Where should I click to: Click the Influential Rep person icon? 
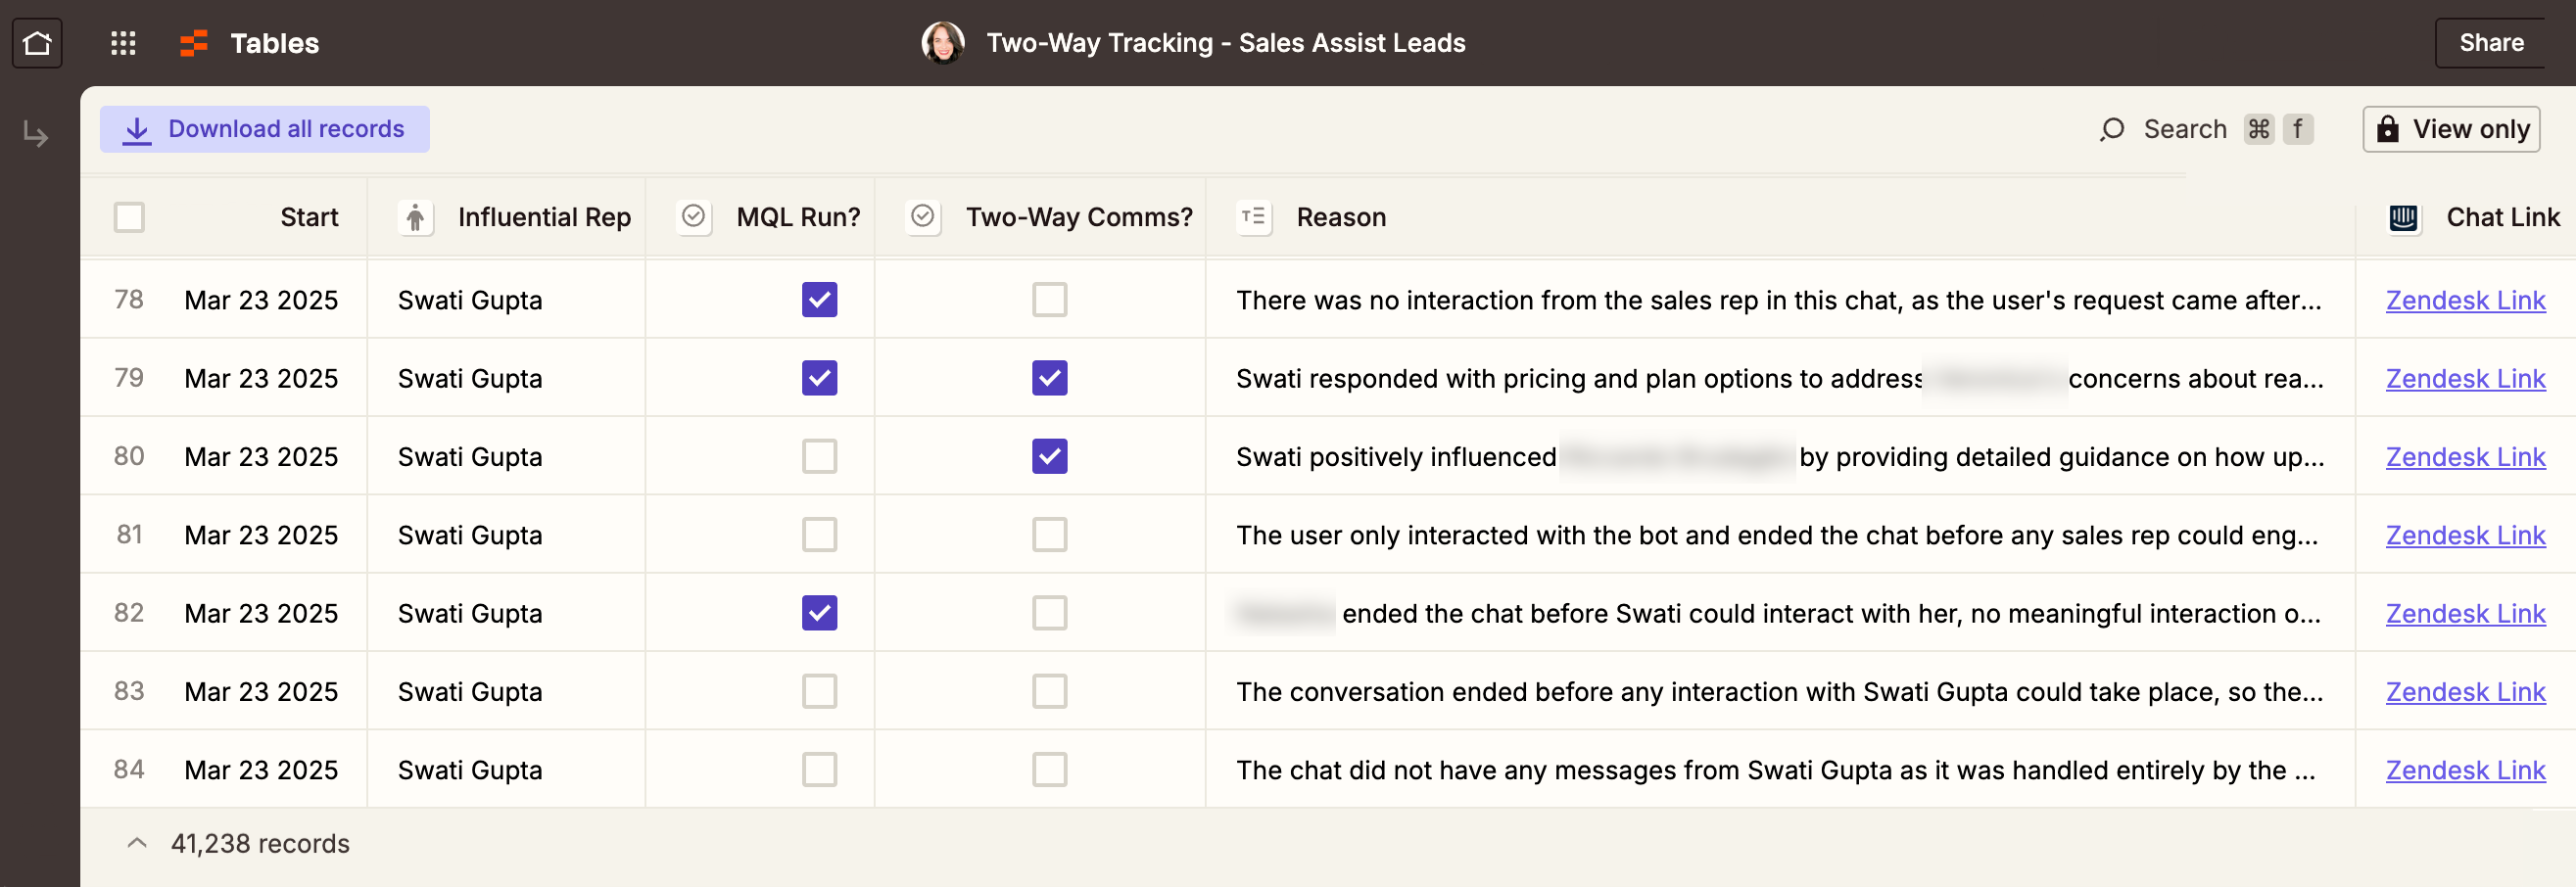(x=415, y=217)
